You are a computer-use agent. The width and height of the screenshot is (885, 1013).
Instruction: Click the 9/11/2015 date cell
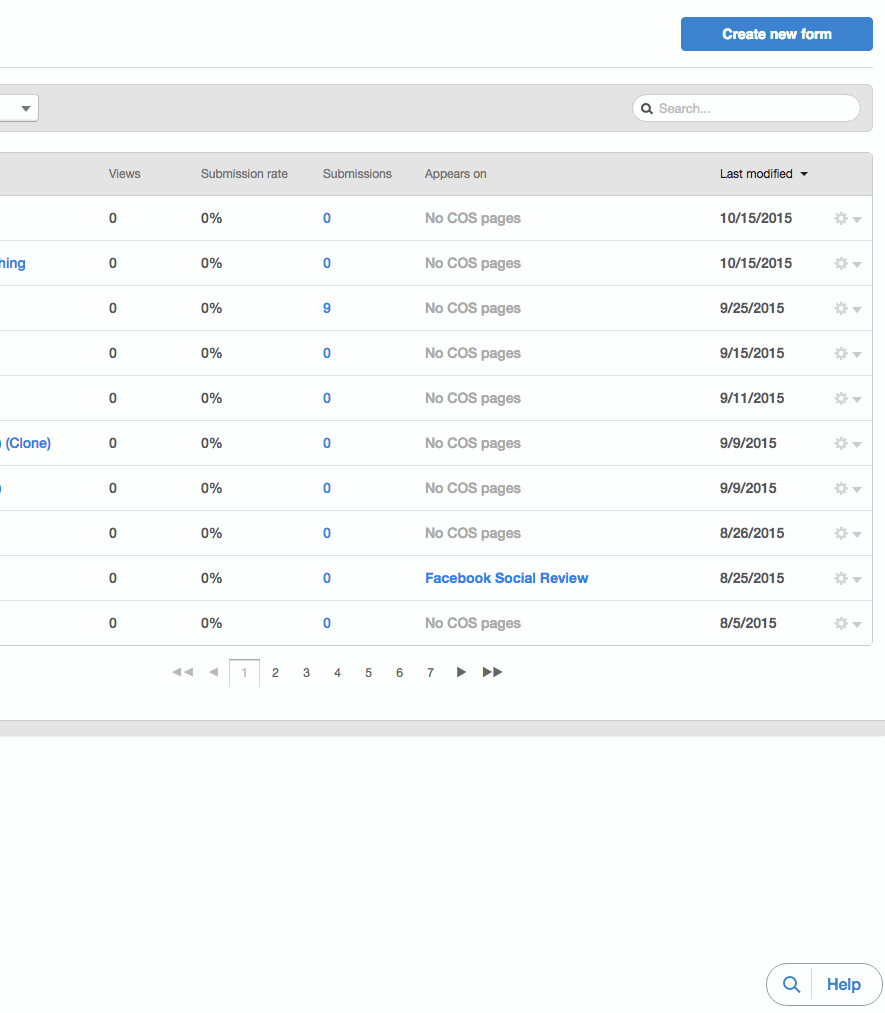pos(752,398)
